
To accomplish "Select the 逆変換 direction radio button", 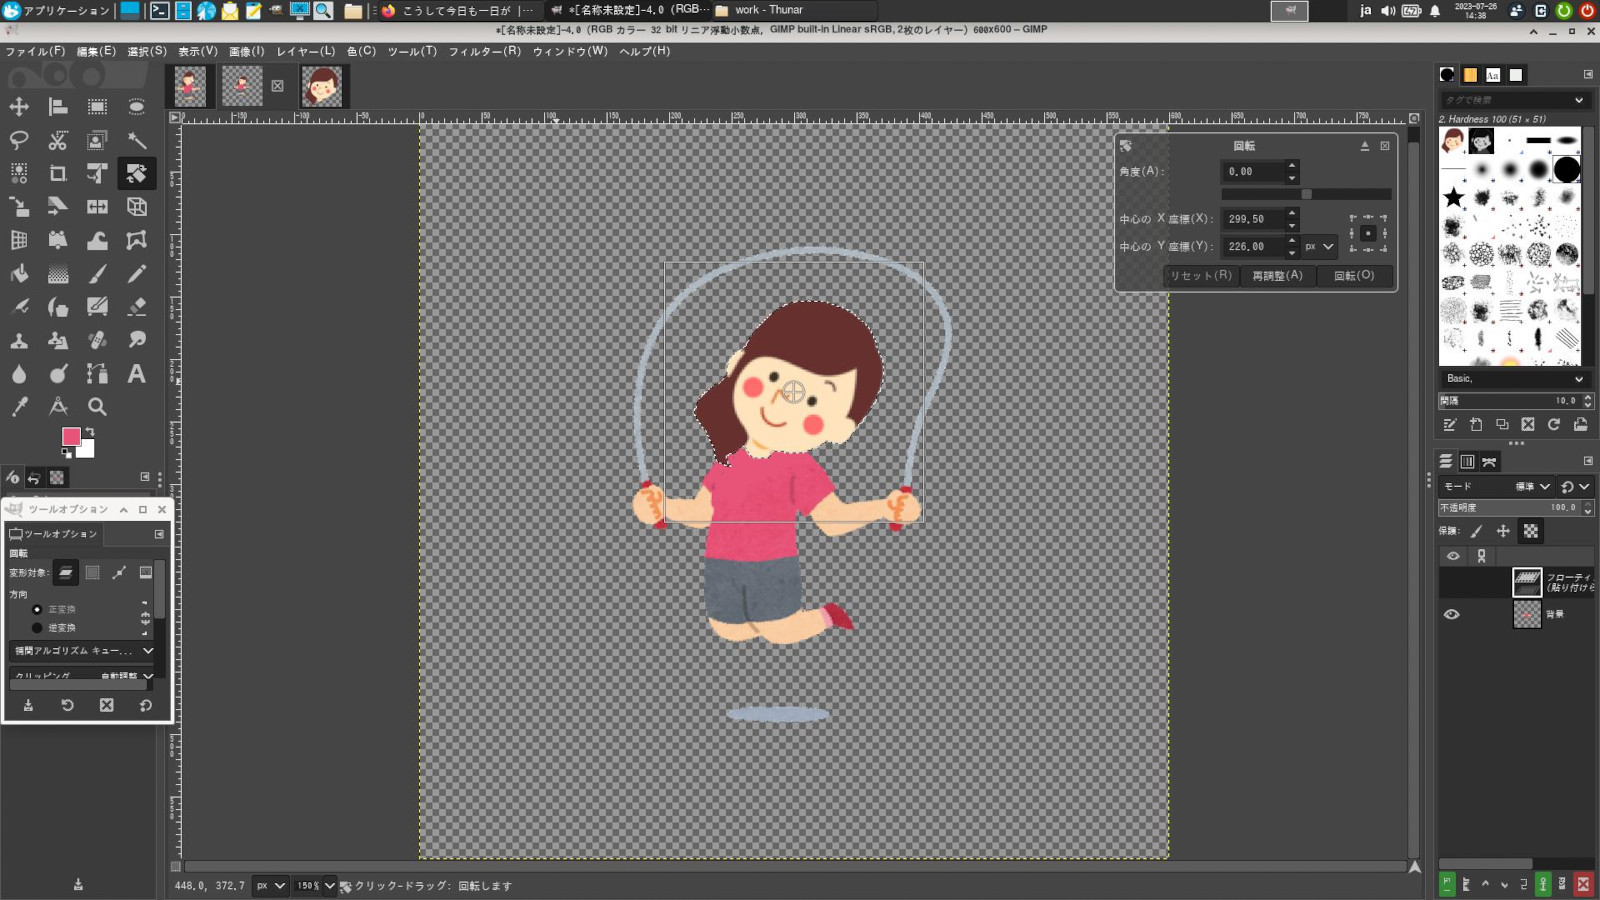I will click(x=38, y=628).
